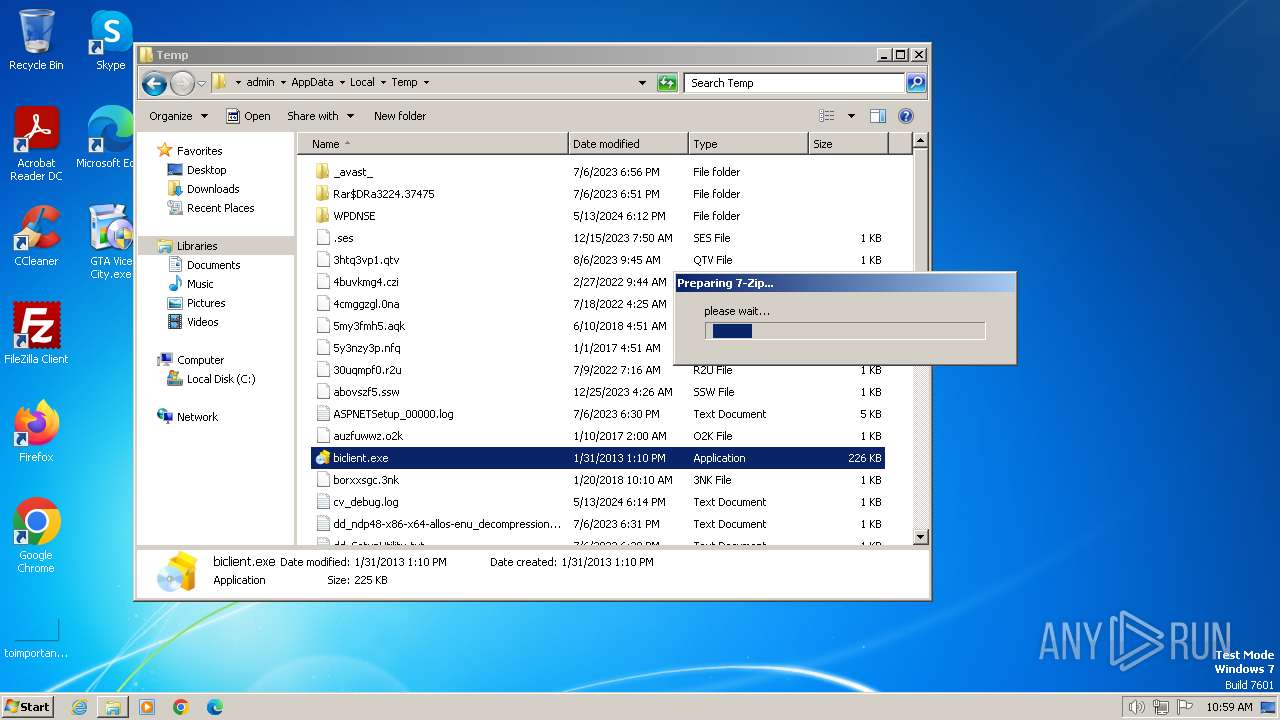Screen dimensions: 1280x720
Task: Select Favorites in navigation pane
Action: (x=199, y=151)
